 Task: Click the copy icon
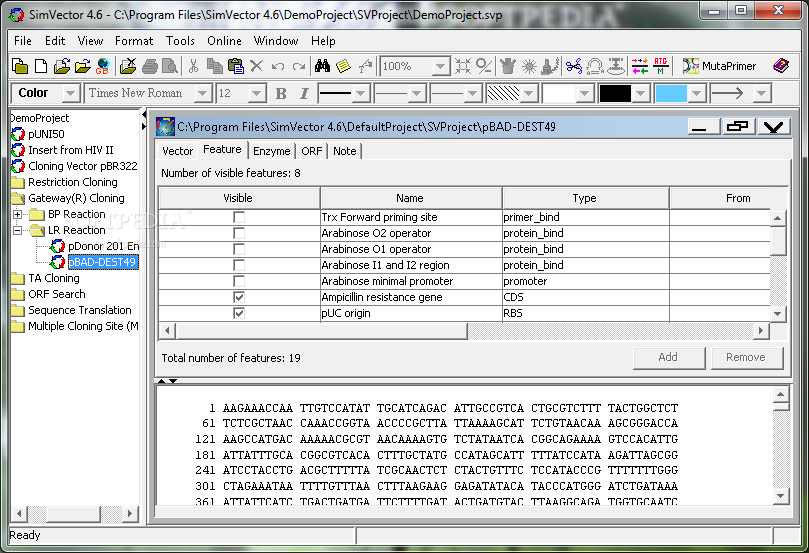click(x=215, y=66)
